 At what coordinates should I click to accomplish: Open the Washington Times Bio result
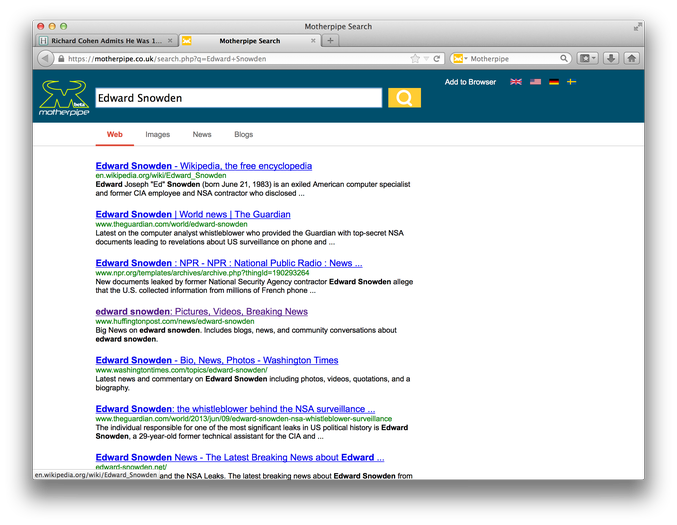[x=217, y=360]
